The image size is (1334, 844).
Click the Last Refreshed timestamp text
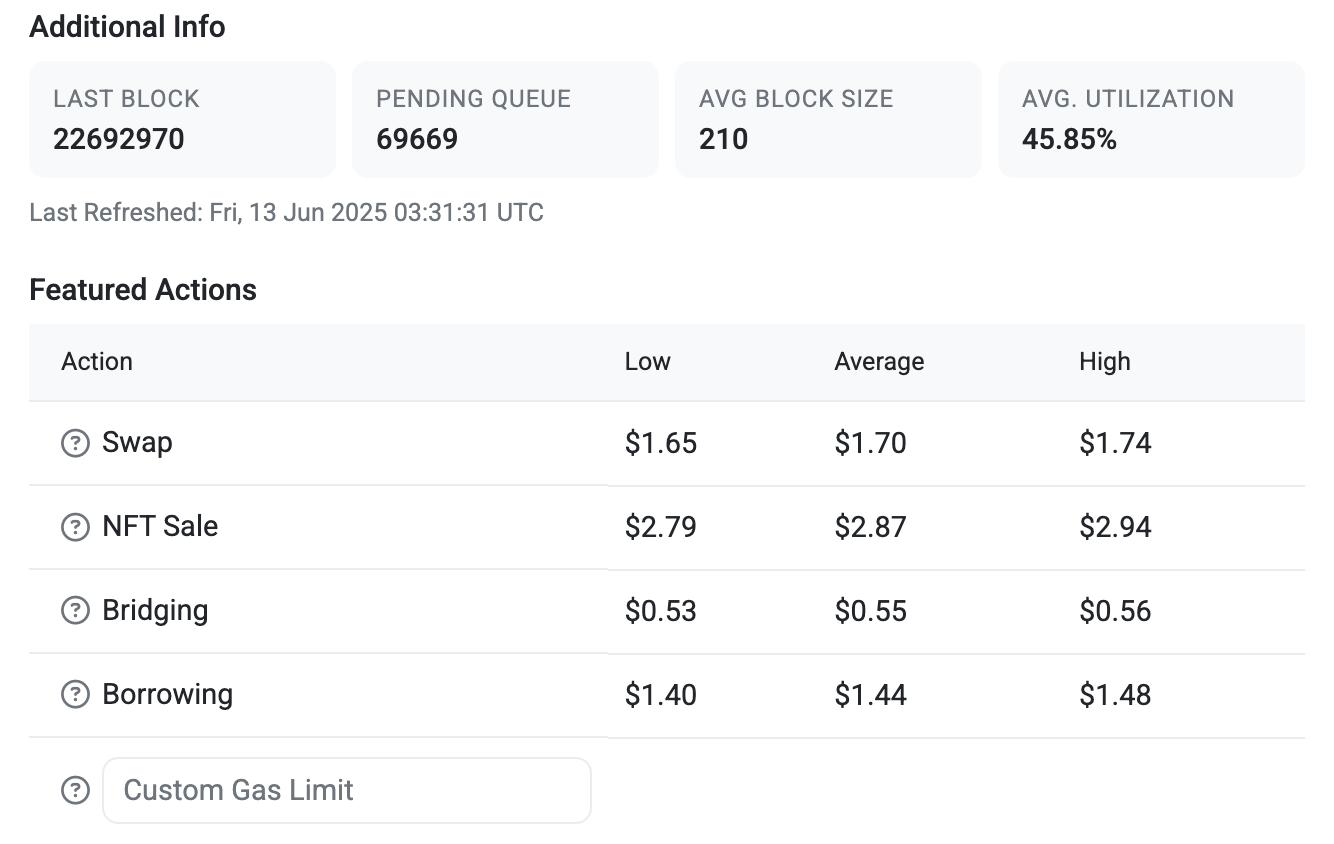tap(286, 212)
